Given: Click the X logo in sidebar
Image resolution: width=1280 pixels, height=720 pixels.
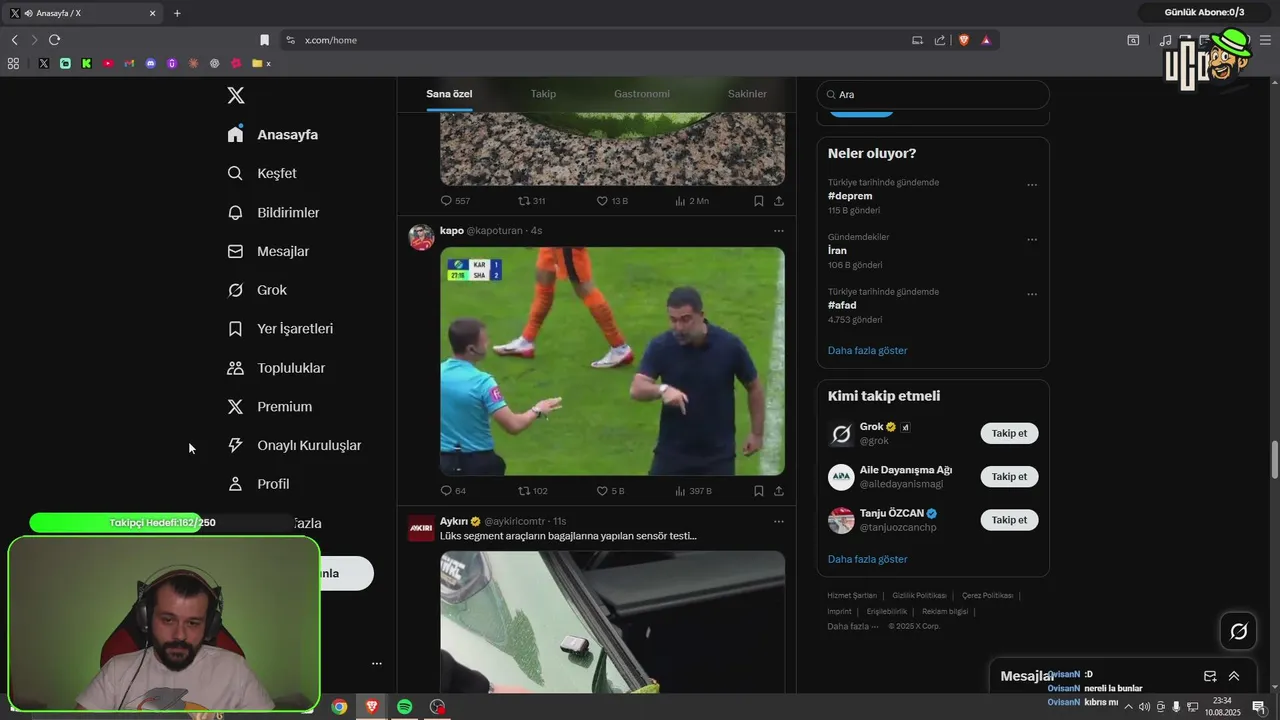Looking at the screenshot, I should tap(236, 95).
